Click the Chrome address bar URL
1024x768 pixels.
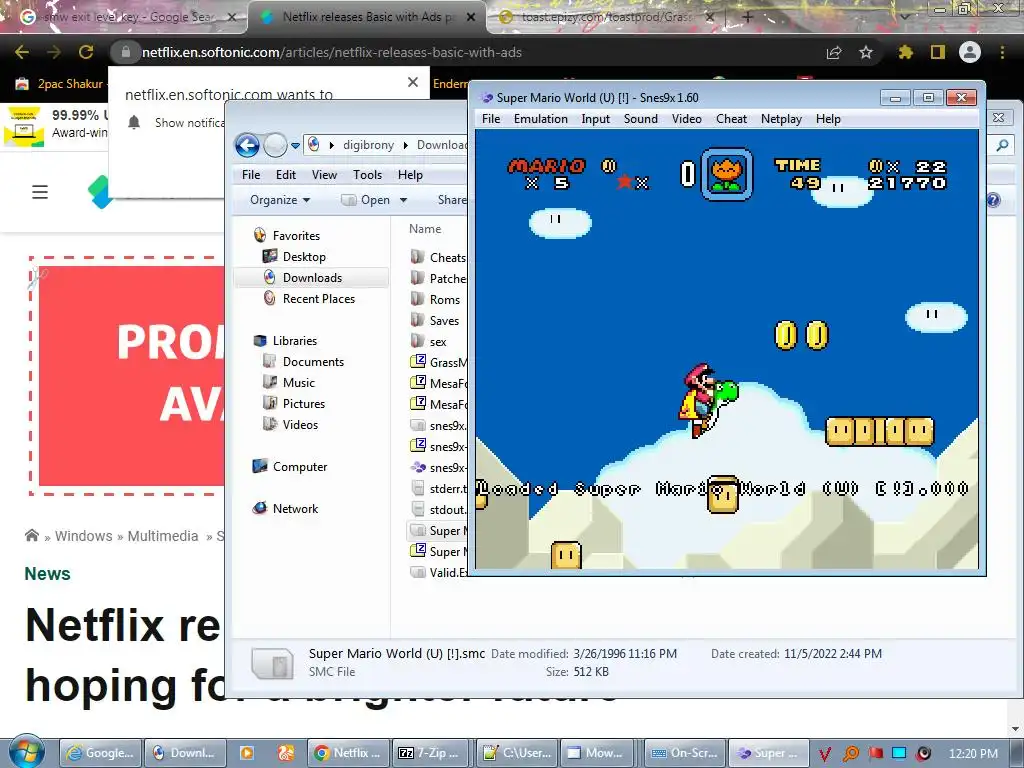pyautogui.click(x=332, y=52)
